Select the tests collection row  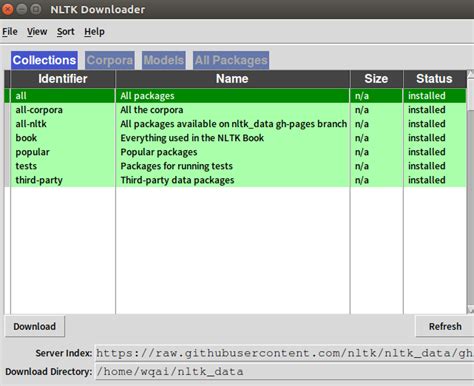pyautogui.click(x=235, y=166)
